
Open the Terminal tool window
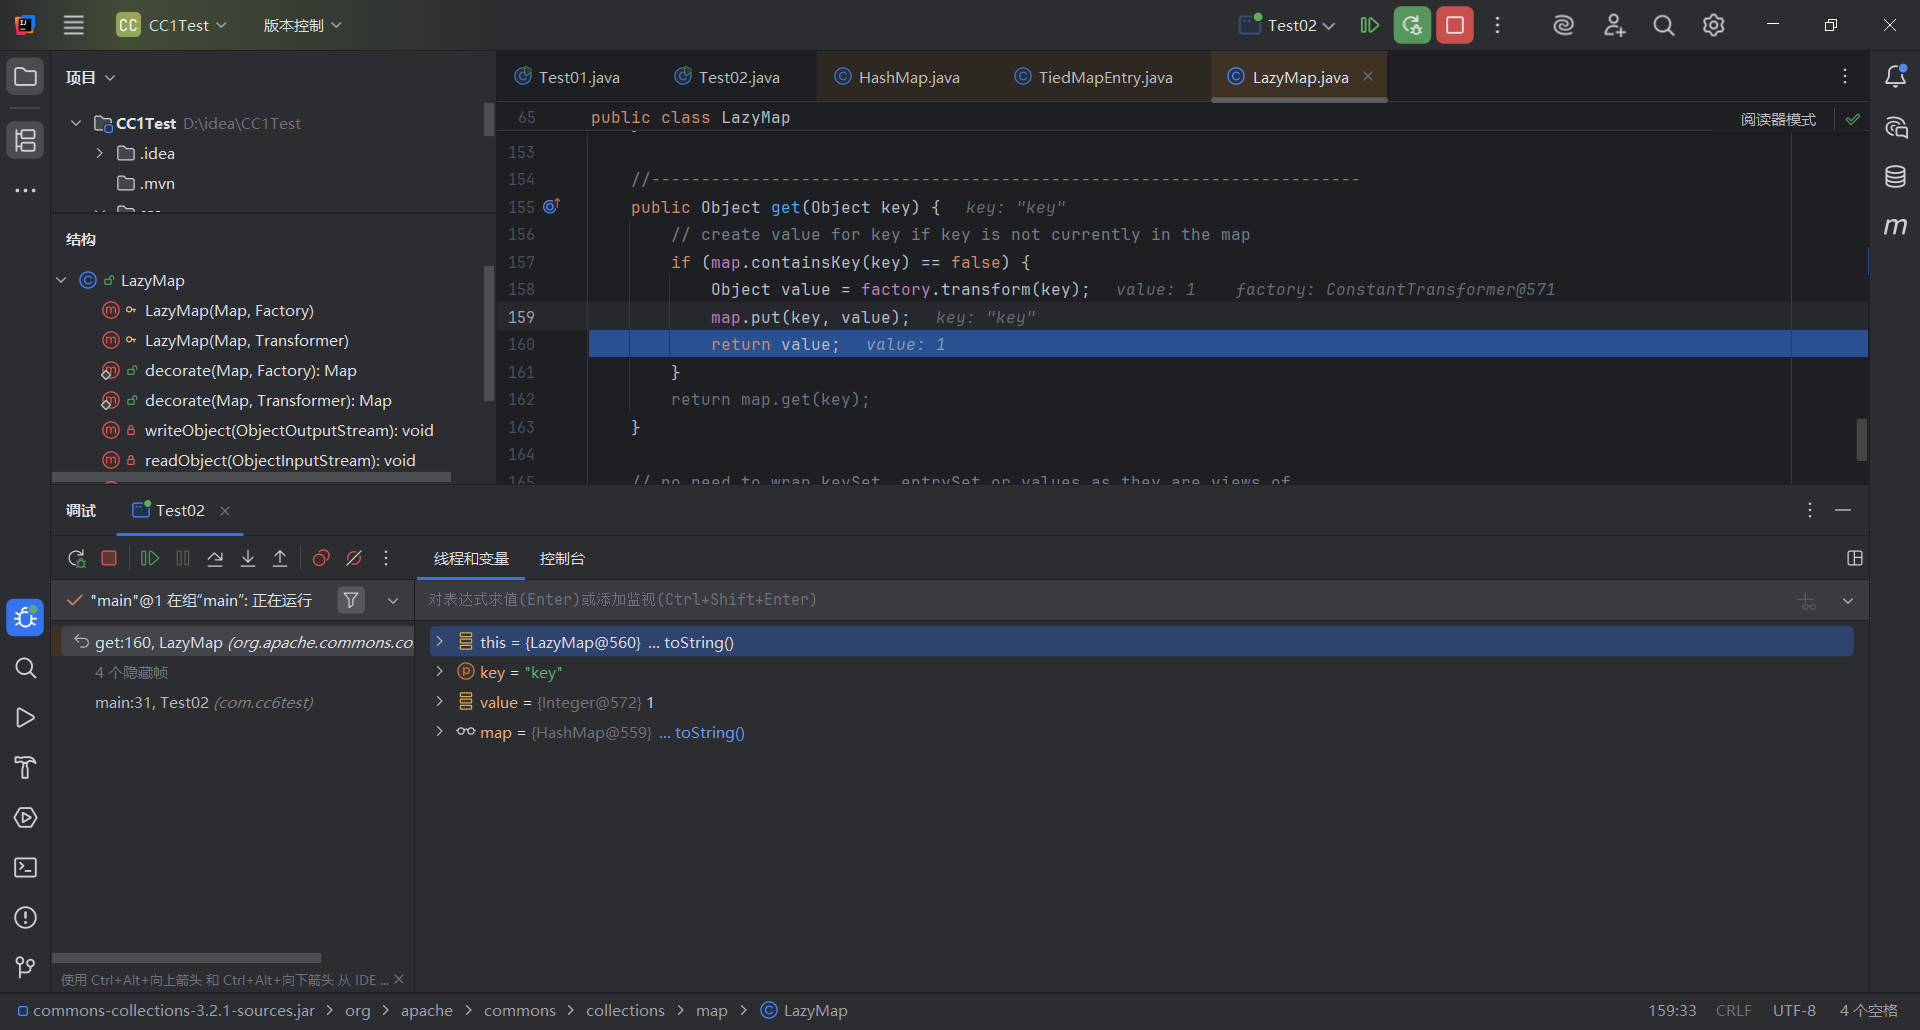26,868
